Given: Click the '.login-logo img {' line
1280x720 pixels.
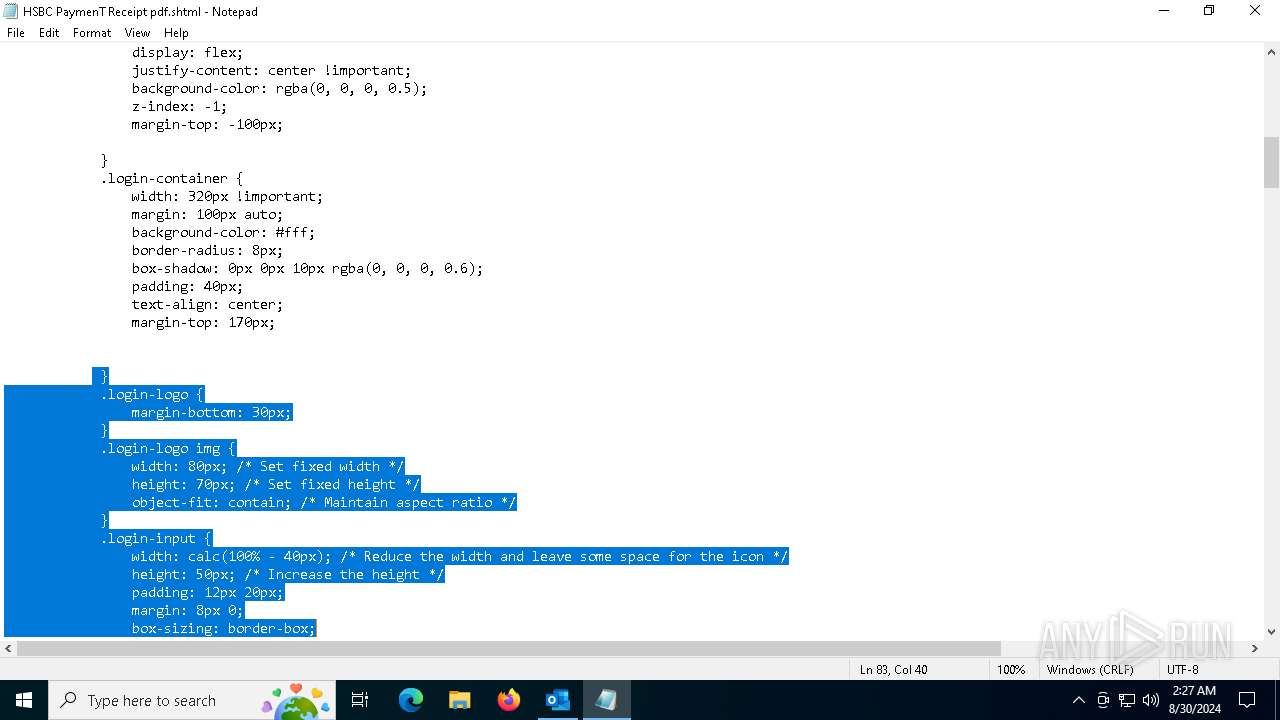Looking at the screenshot, I should tap(167, 448).
